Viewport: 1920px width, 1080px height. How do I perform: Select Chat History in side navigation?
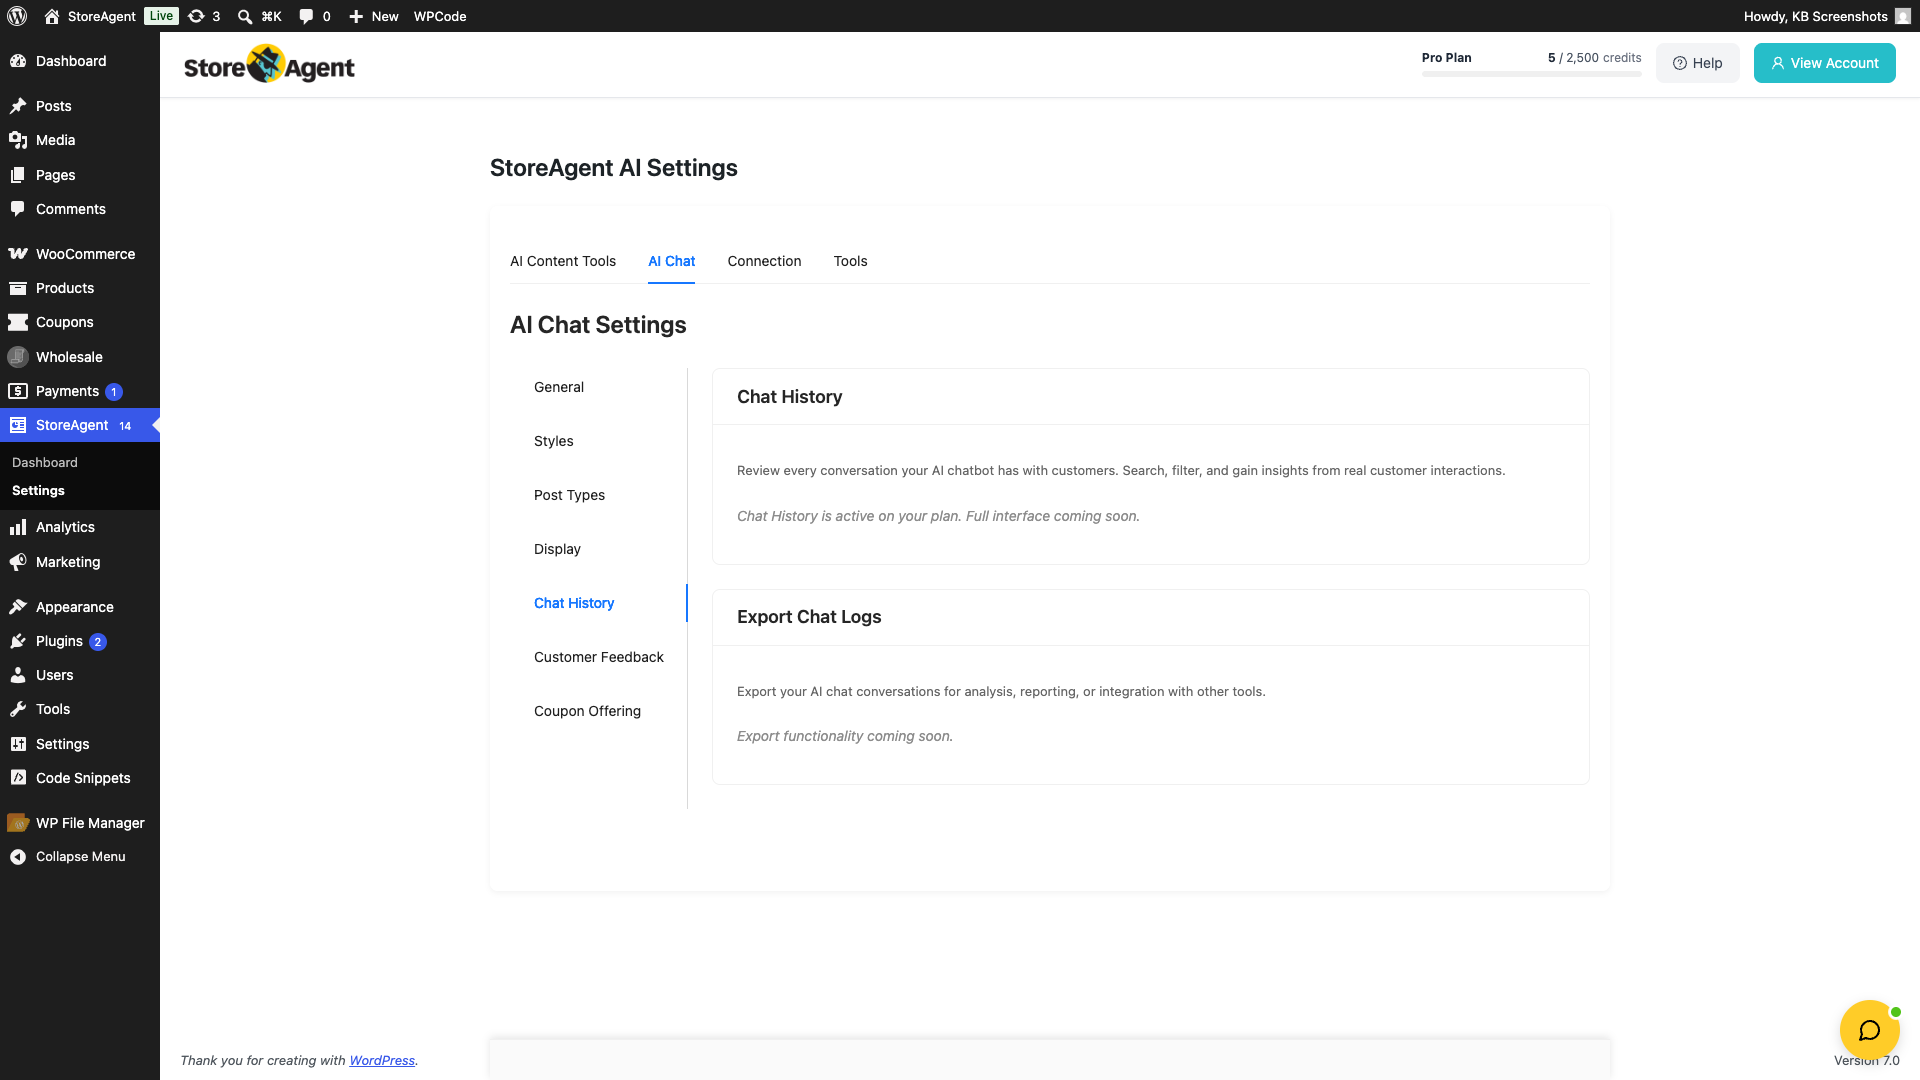[574, 603]
